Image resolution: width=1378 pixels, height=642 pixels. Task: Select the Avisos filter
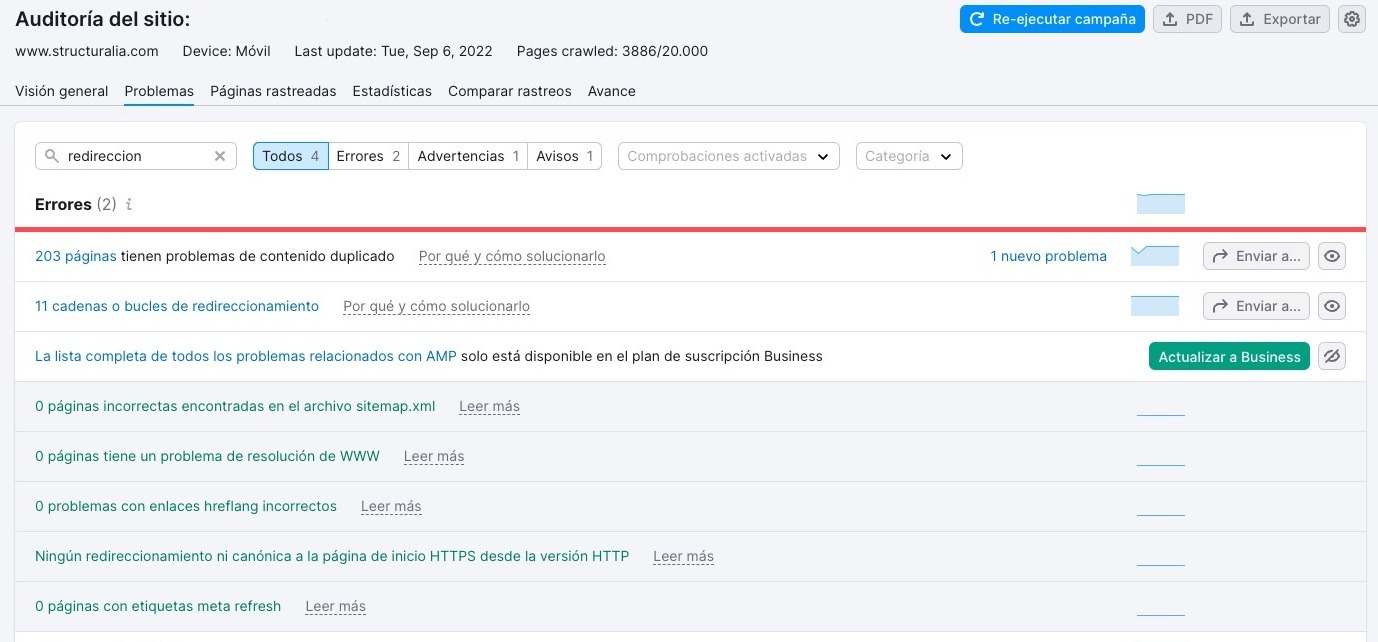click(563, 156)
